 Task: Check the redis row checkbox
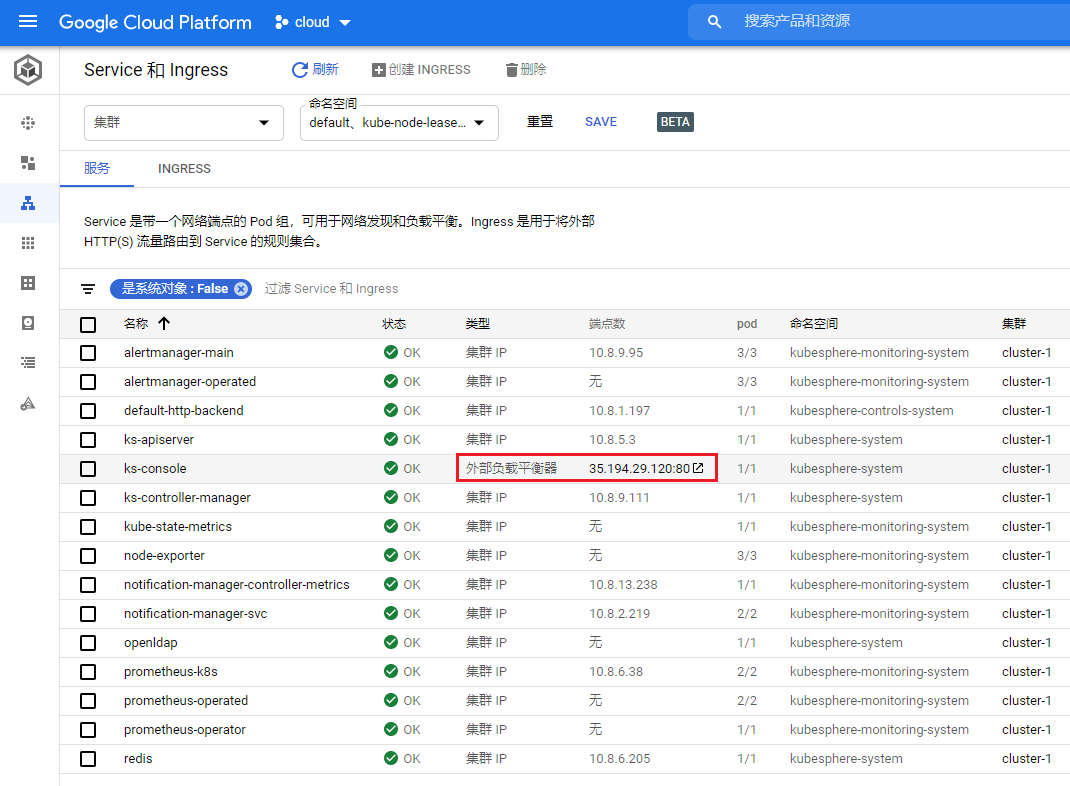click(x=88, y=759)
